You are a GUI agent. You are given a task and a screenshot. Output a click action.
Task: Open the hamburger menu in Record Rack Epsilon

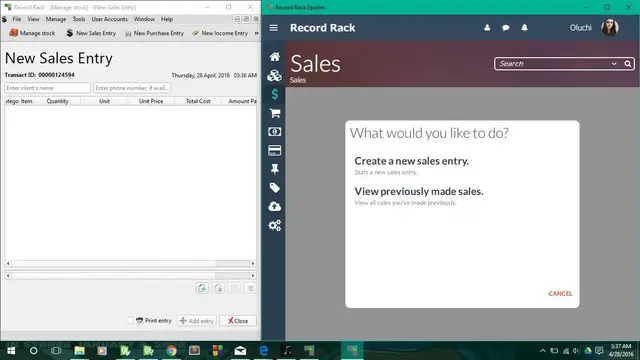273,28
